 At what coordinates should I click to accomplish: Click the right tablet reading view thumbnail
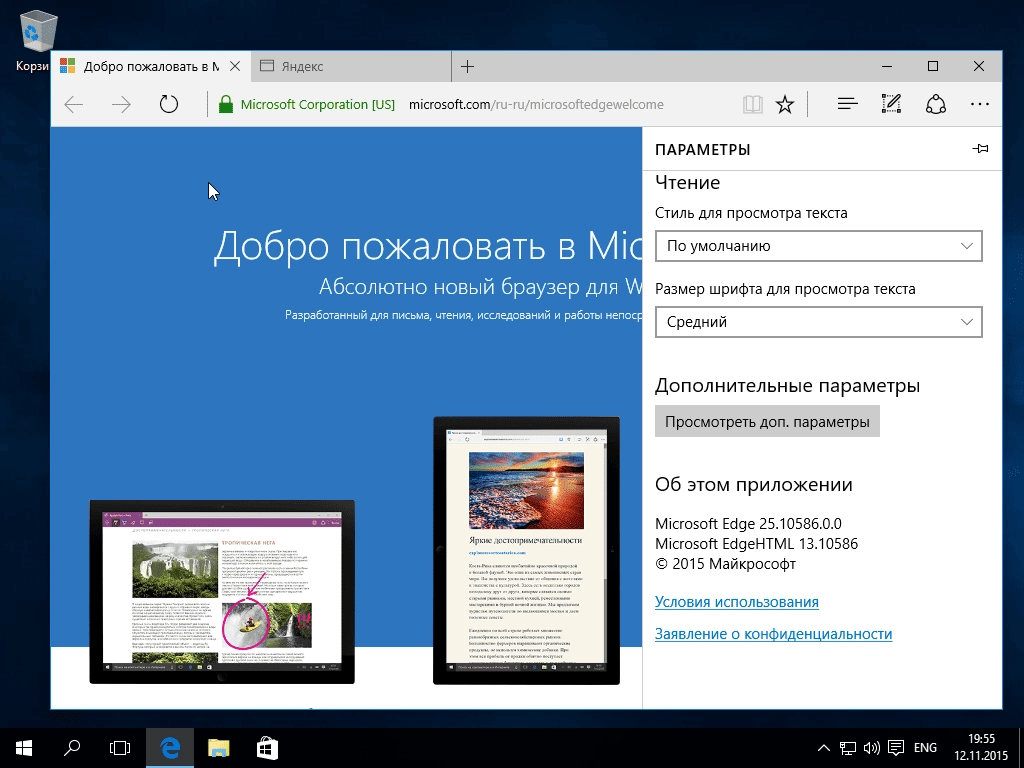pyautogui.click(x=526, y=551)
